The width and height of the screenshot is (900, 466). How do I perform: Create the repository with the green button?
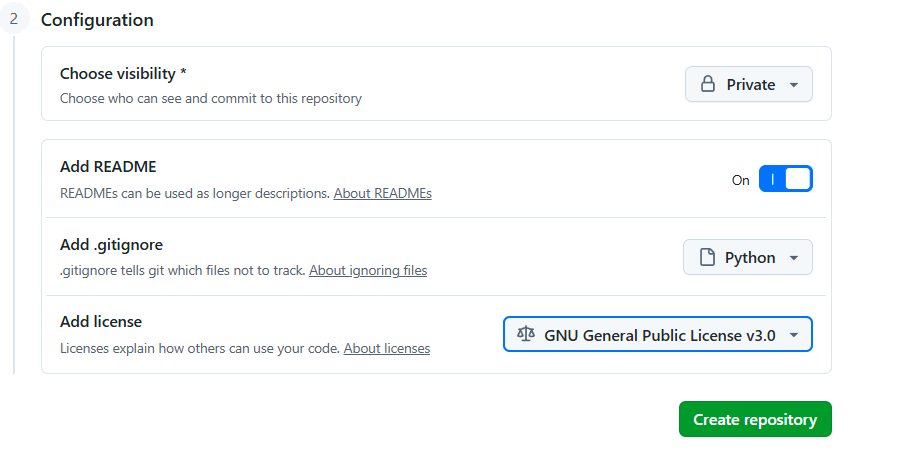pyautogui.click(x=755, y=419)
